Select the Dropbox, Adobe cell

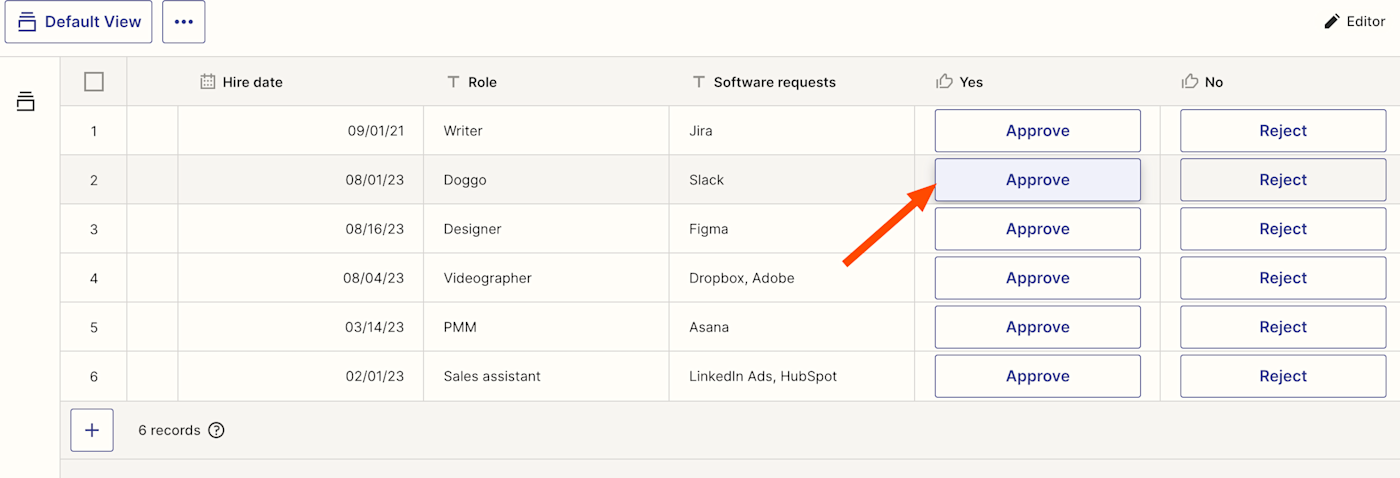coord(741,278)
